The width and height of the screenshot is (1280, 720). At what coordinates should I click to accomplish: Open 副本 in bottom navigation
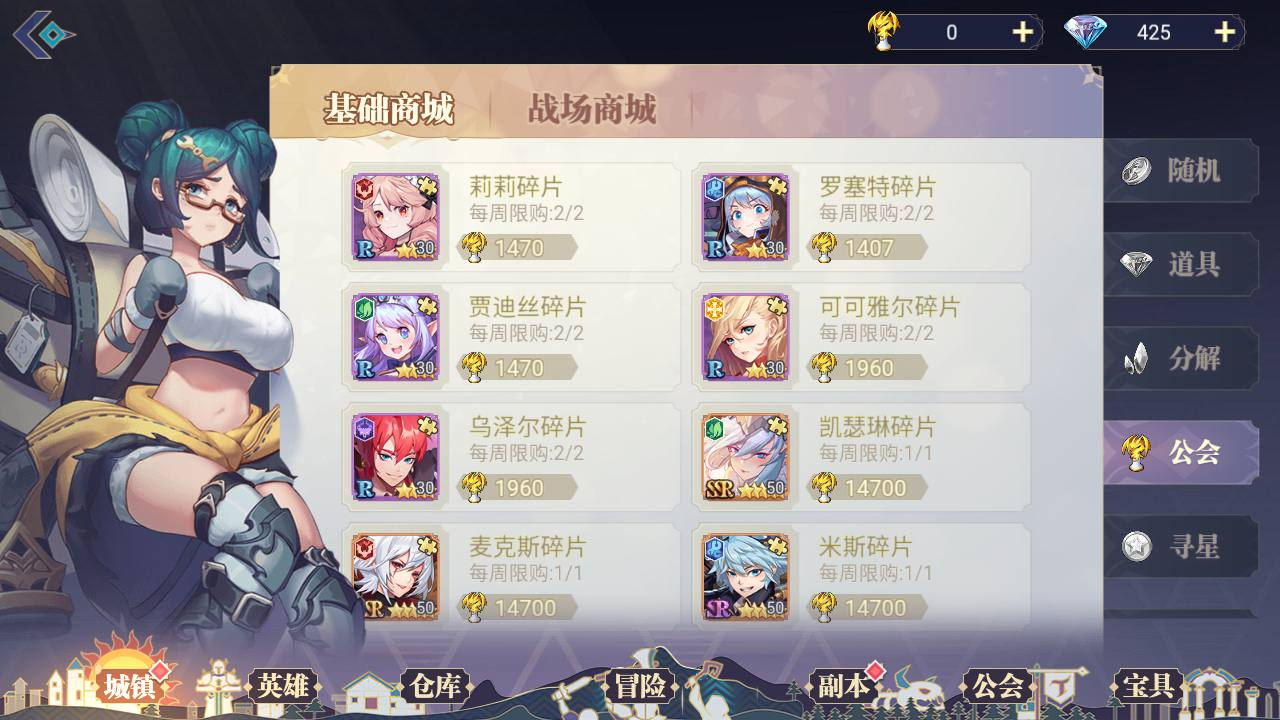click(x=843, y=686)
